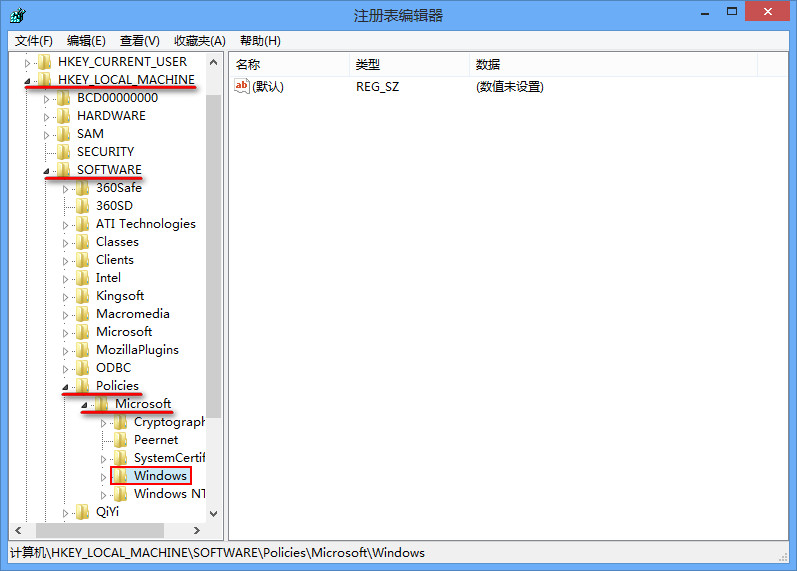Sort by the 名称 column header
This screenshot has height=571, width=797.
(288, 64)
